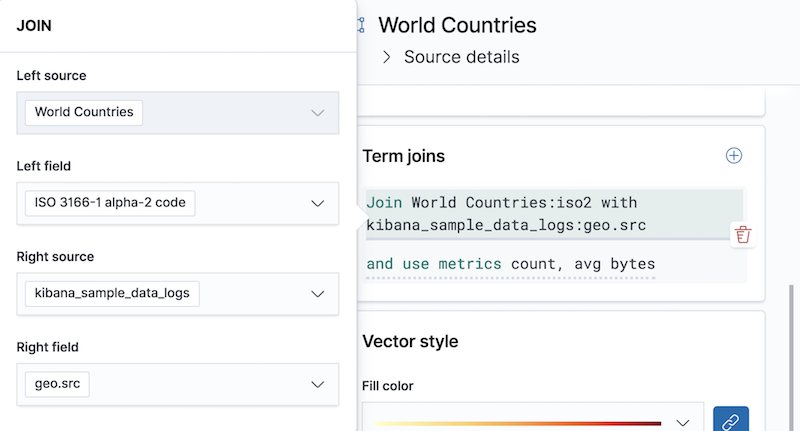Open Left source dropdown arrow

pos(318,112)
